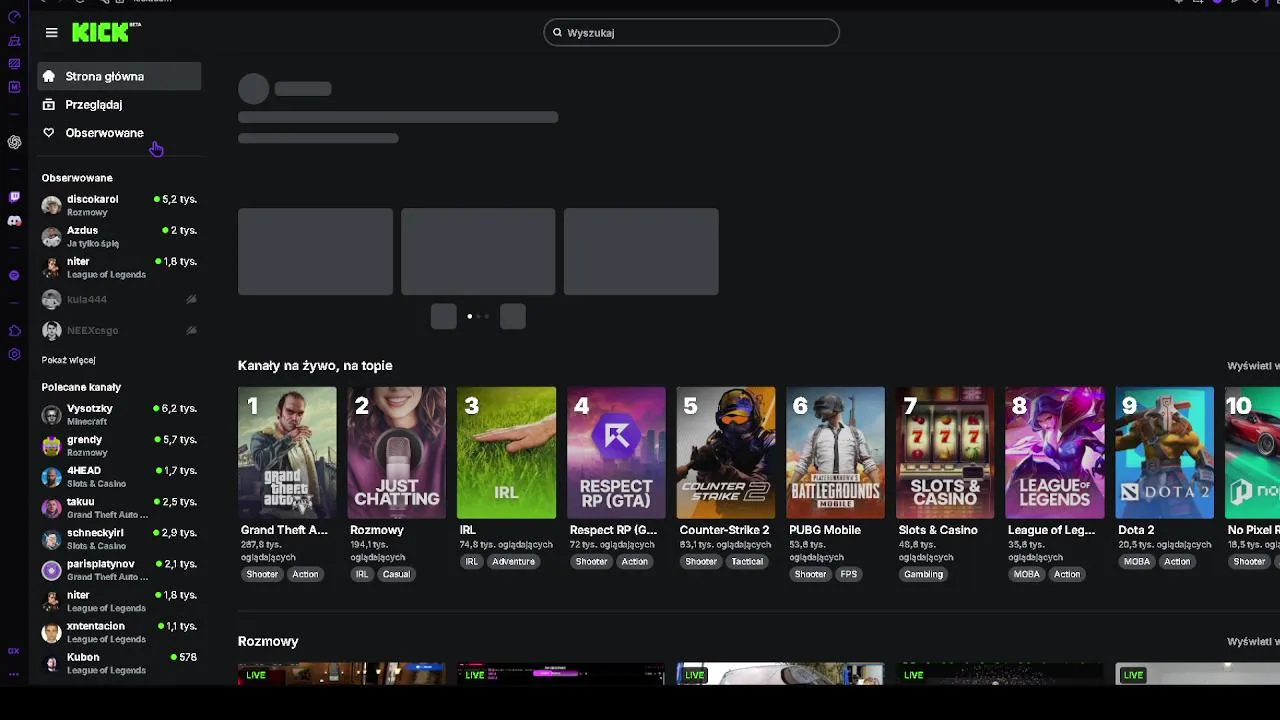Viewport: 1280px width, 720px height.
Task: Click '6,2 tys.' viewer count for Vysotzky
Action: coord(179,409)
